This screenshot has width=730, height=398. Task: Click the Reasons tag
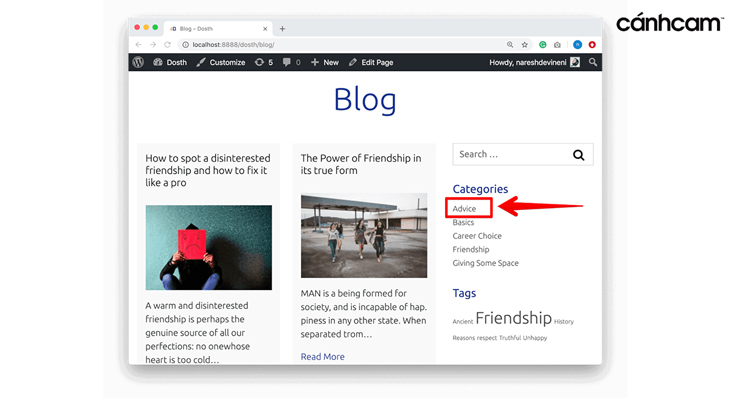463,338
